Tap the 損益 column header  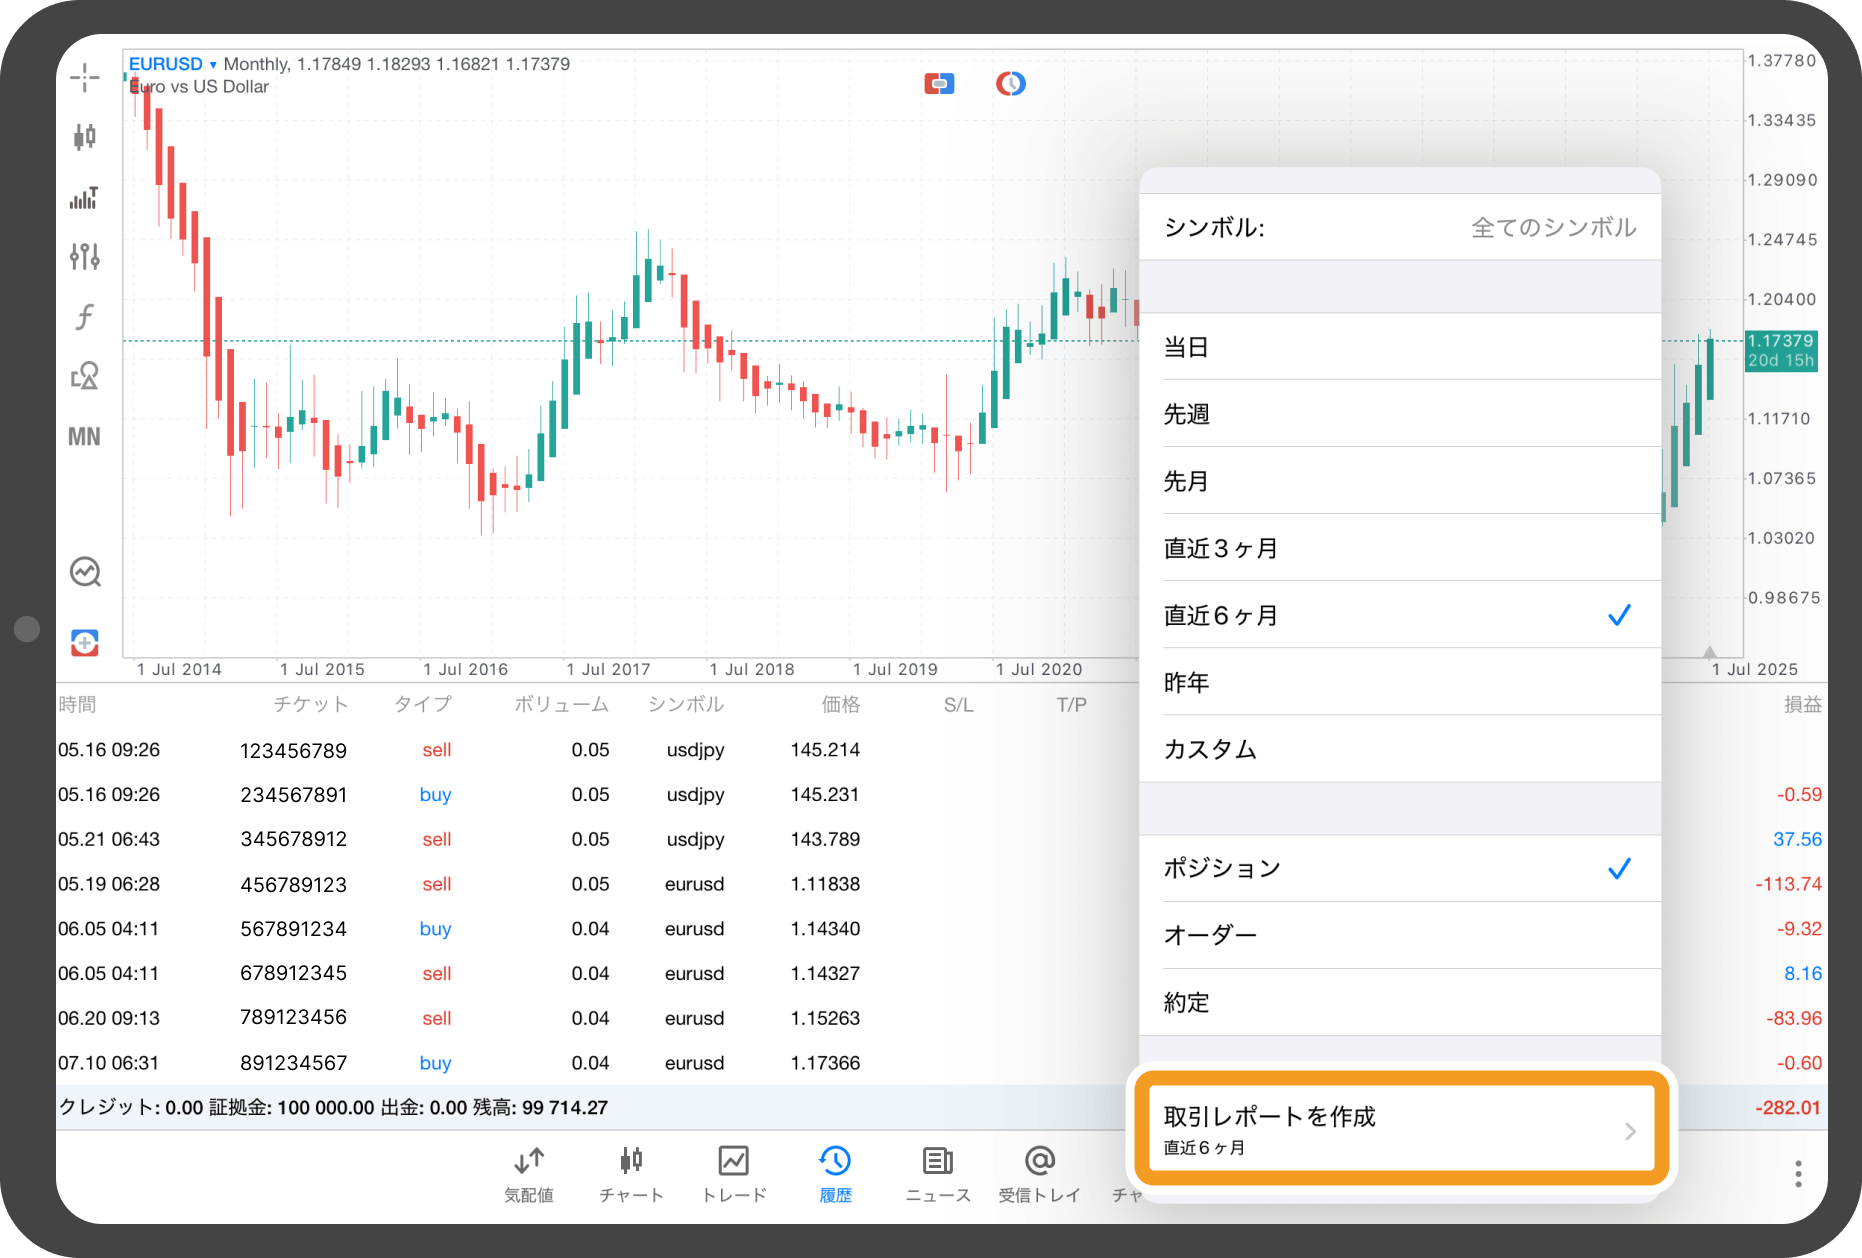coord(1802,705)
